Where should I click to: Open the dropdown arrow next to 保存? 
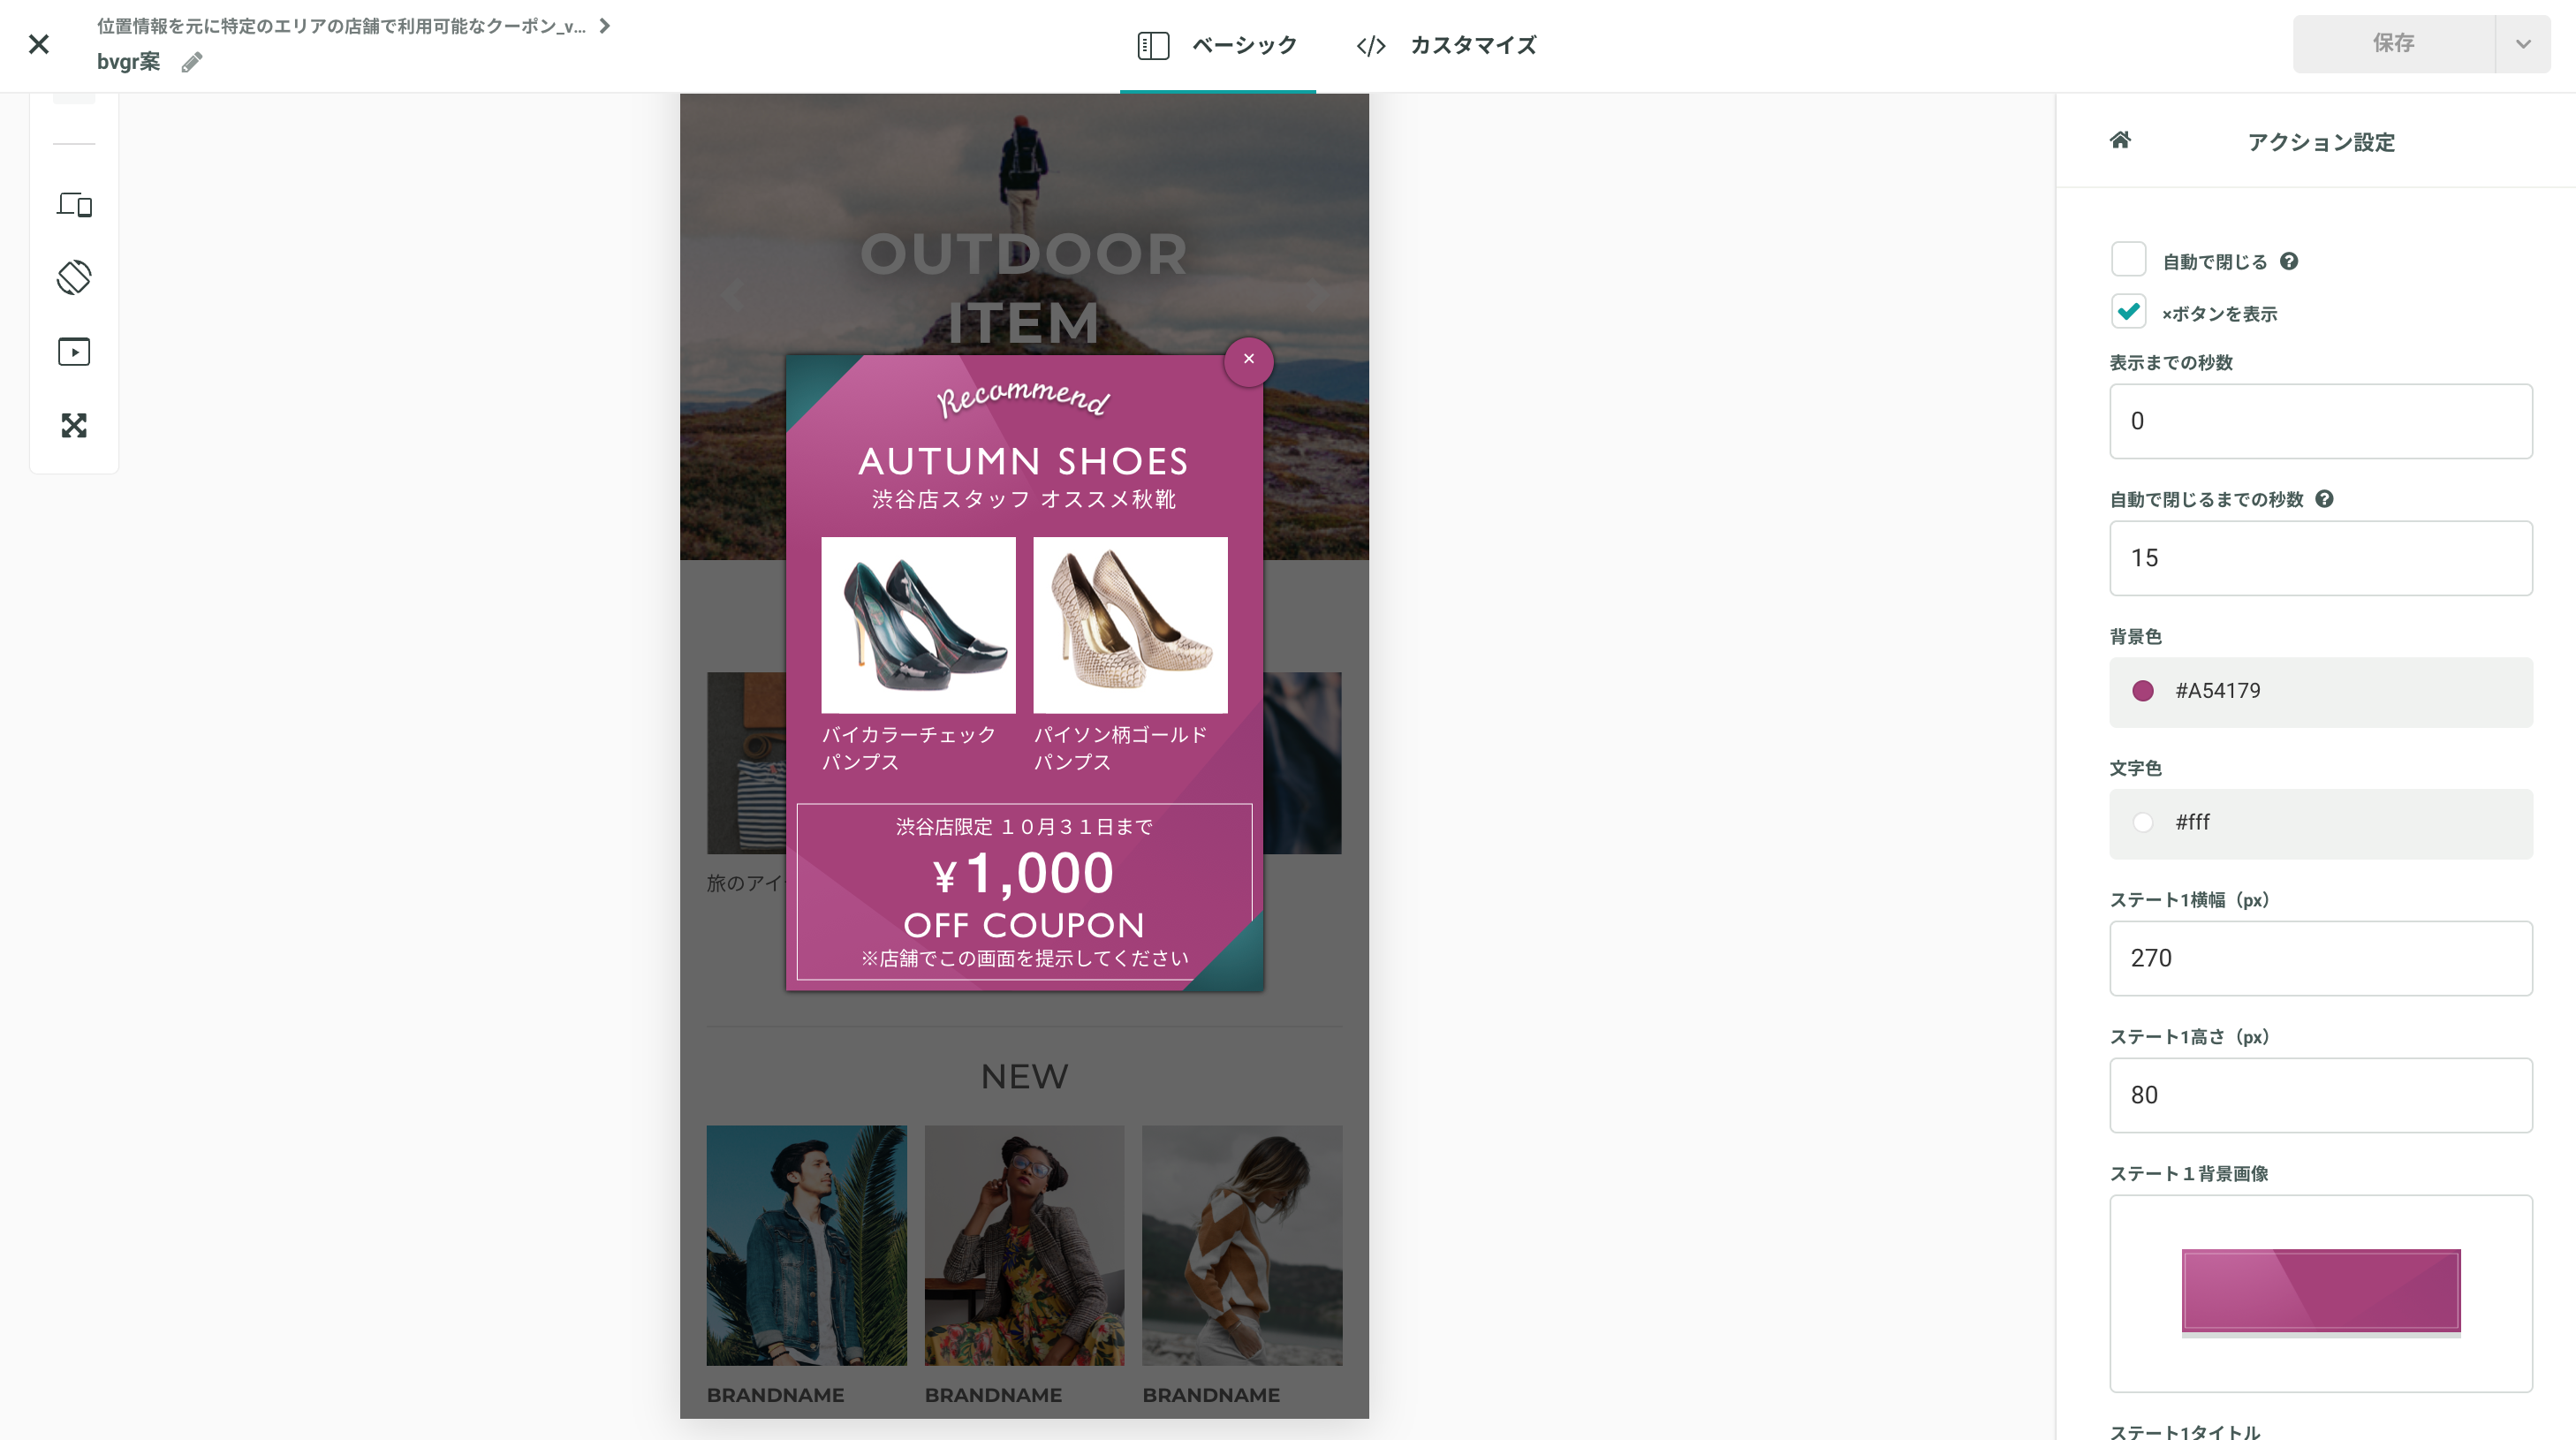click(x=2523, y=43)
